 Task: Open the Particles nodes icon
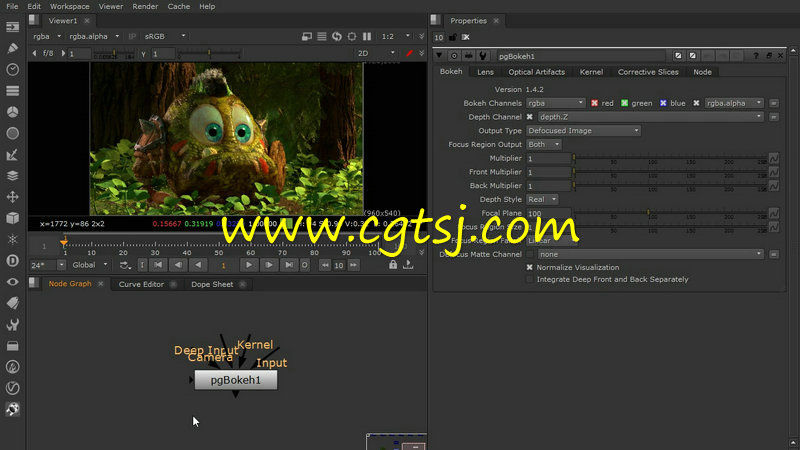pyautogui.click(x=12, y=239)
